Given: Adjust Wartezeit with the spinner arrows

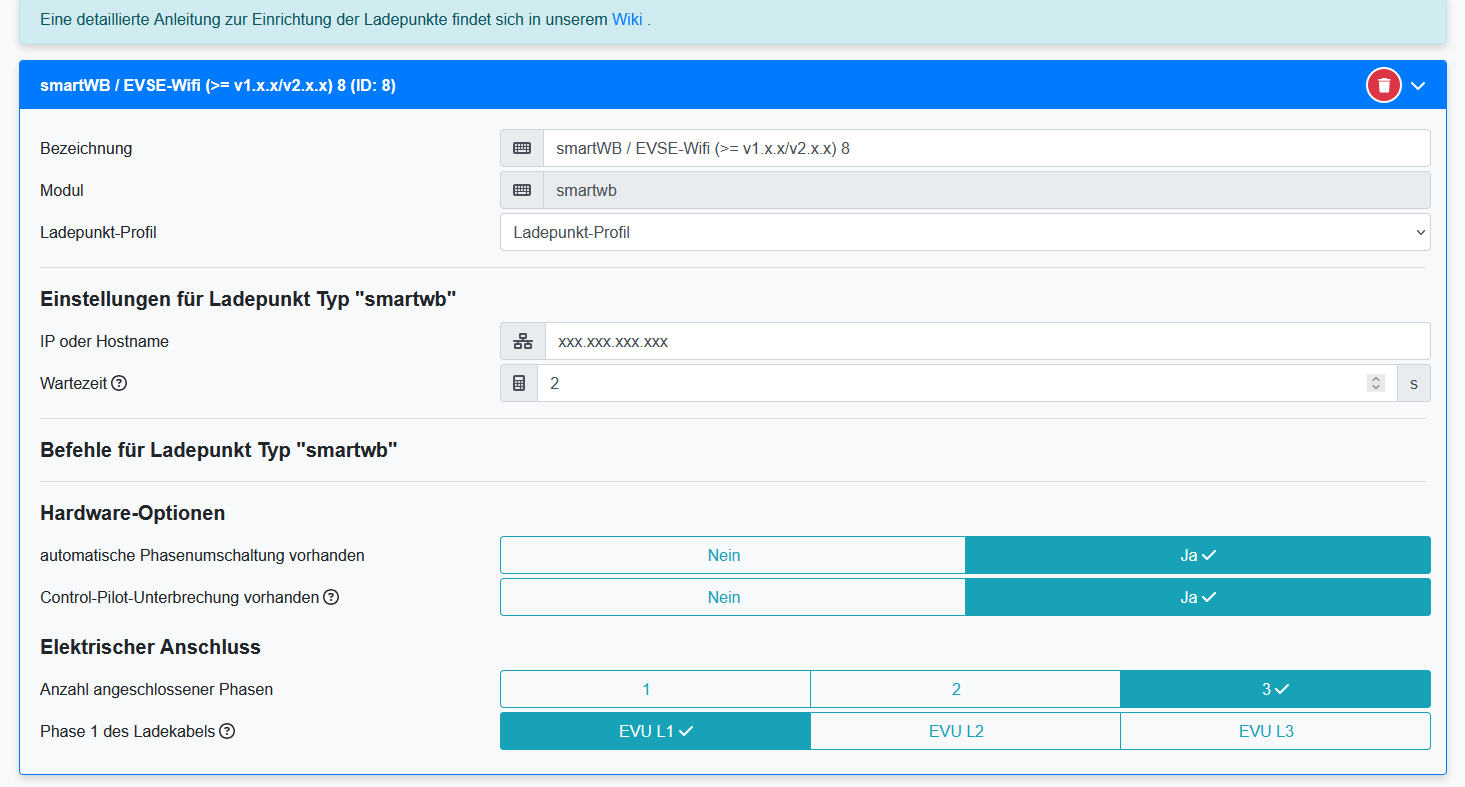Looking at the screenshot, I should 1376,383.
